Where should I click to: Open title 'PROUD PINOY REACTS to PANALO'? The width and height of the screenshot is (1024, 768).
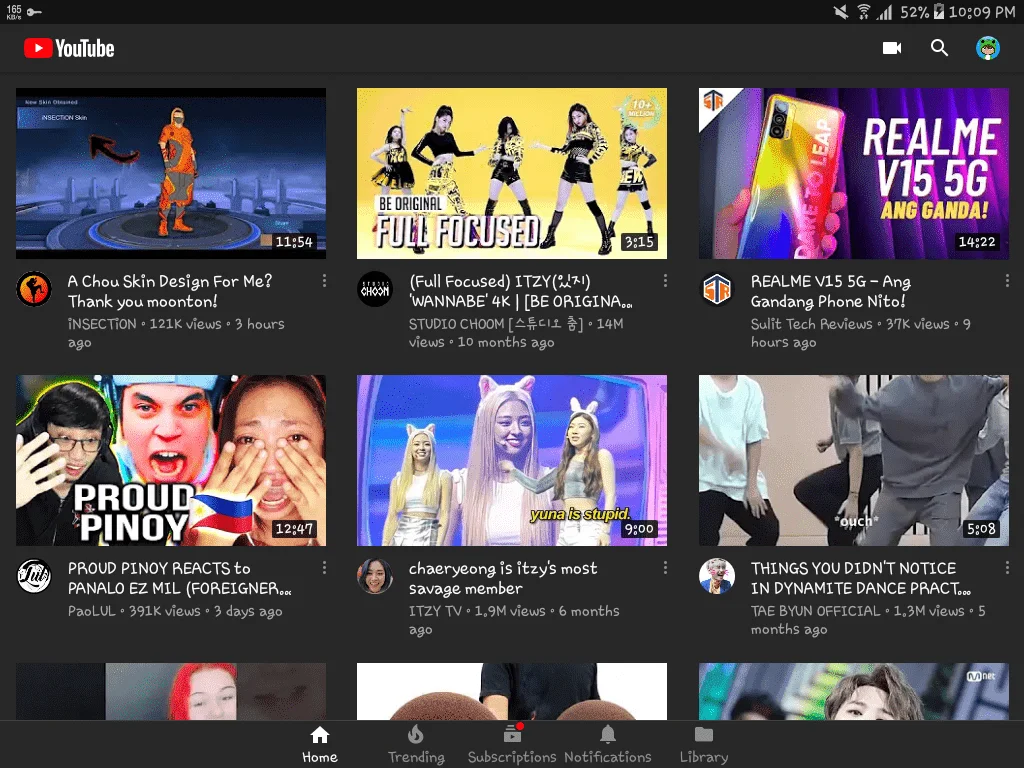180,578
